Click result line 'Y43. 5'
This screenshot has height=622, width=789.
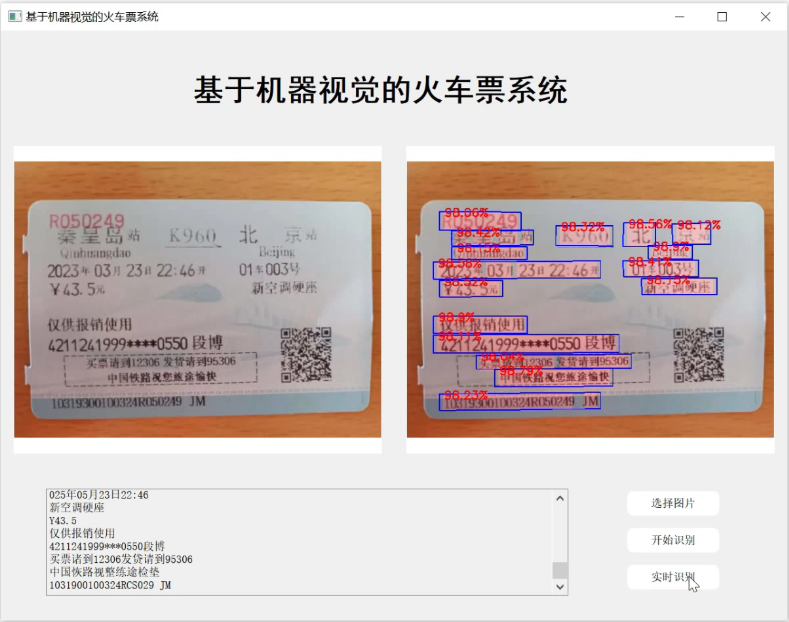pos(63,520)
